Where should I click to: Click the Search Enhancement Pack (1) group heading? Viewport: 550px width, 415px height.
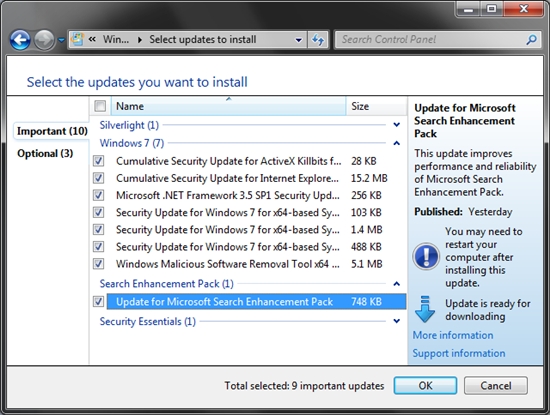click(167, 283)
